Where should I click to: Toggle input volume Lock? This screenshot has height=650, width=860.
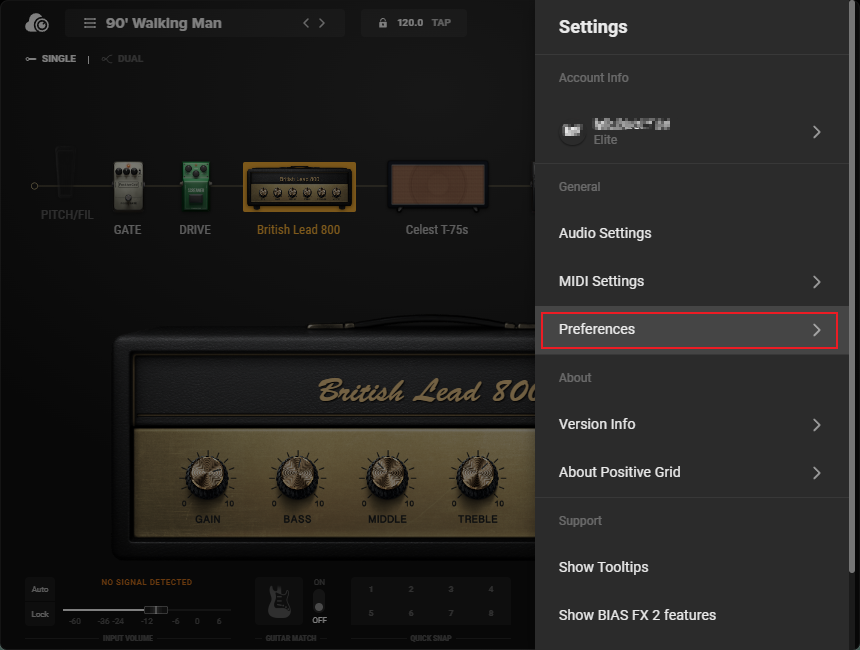click(x=40, y=614)
